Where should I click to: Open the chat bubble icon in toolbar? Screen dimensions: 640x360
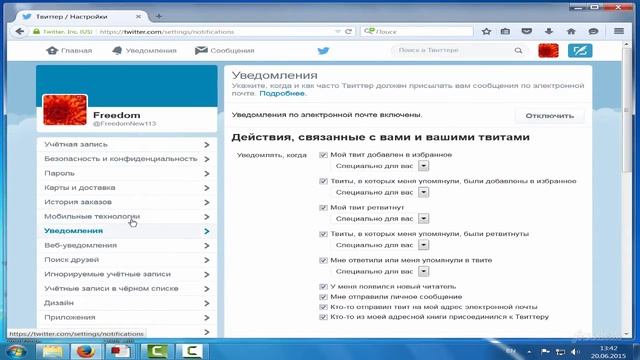coord(593,31)
